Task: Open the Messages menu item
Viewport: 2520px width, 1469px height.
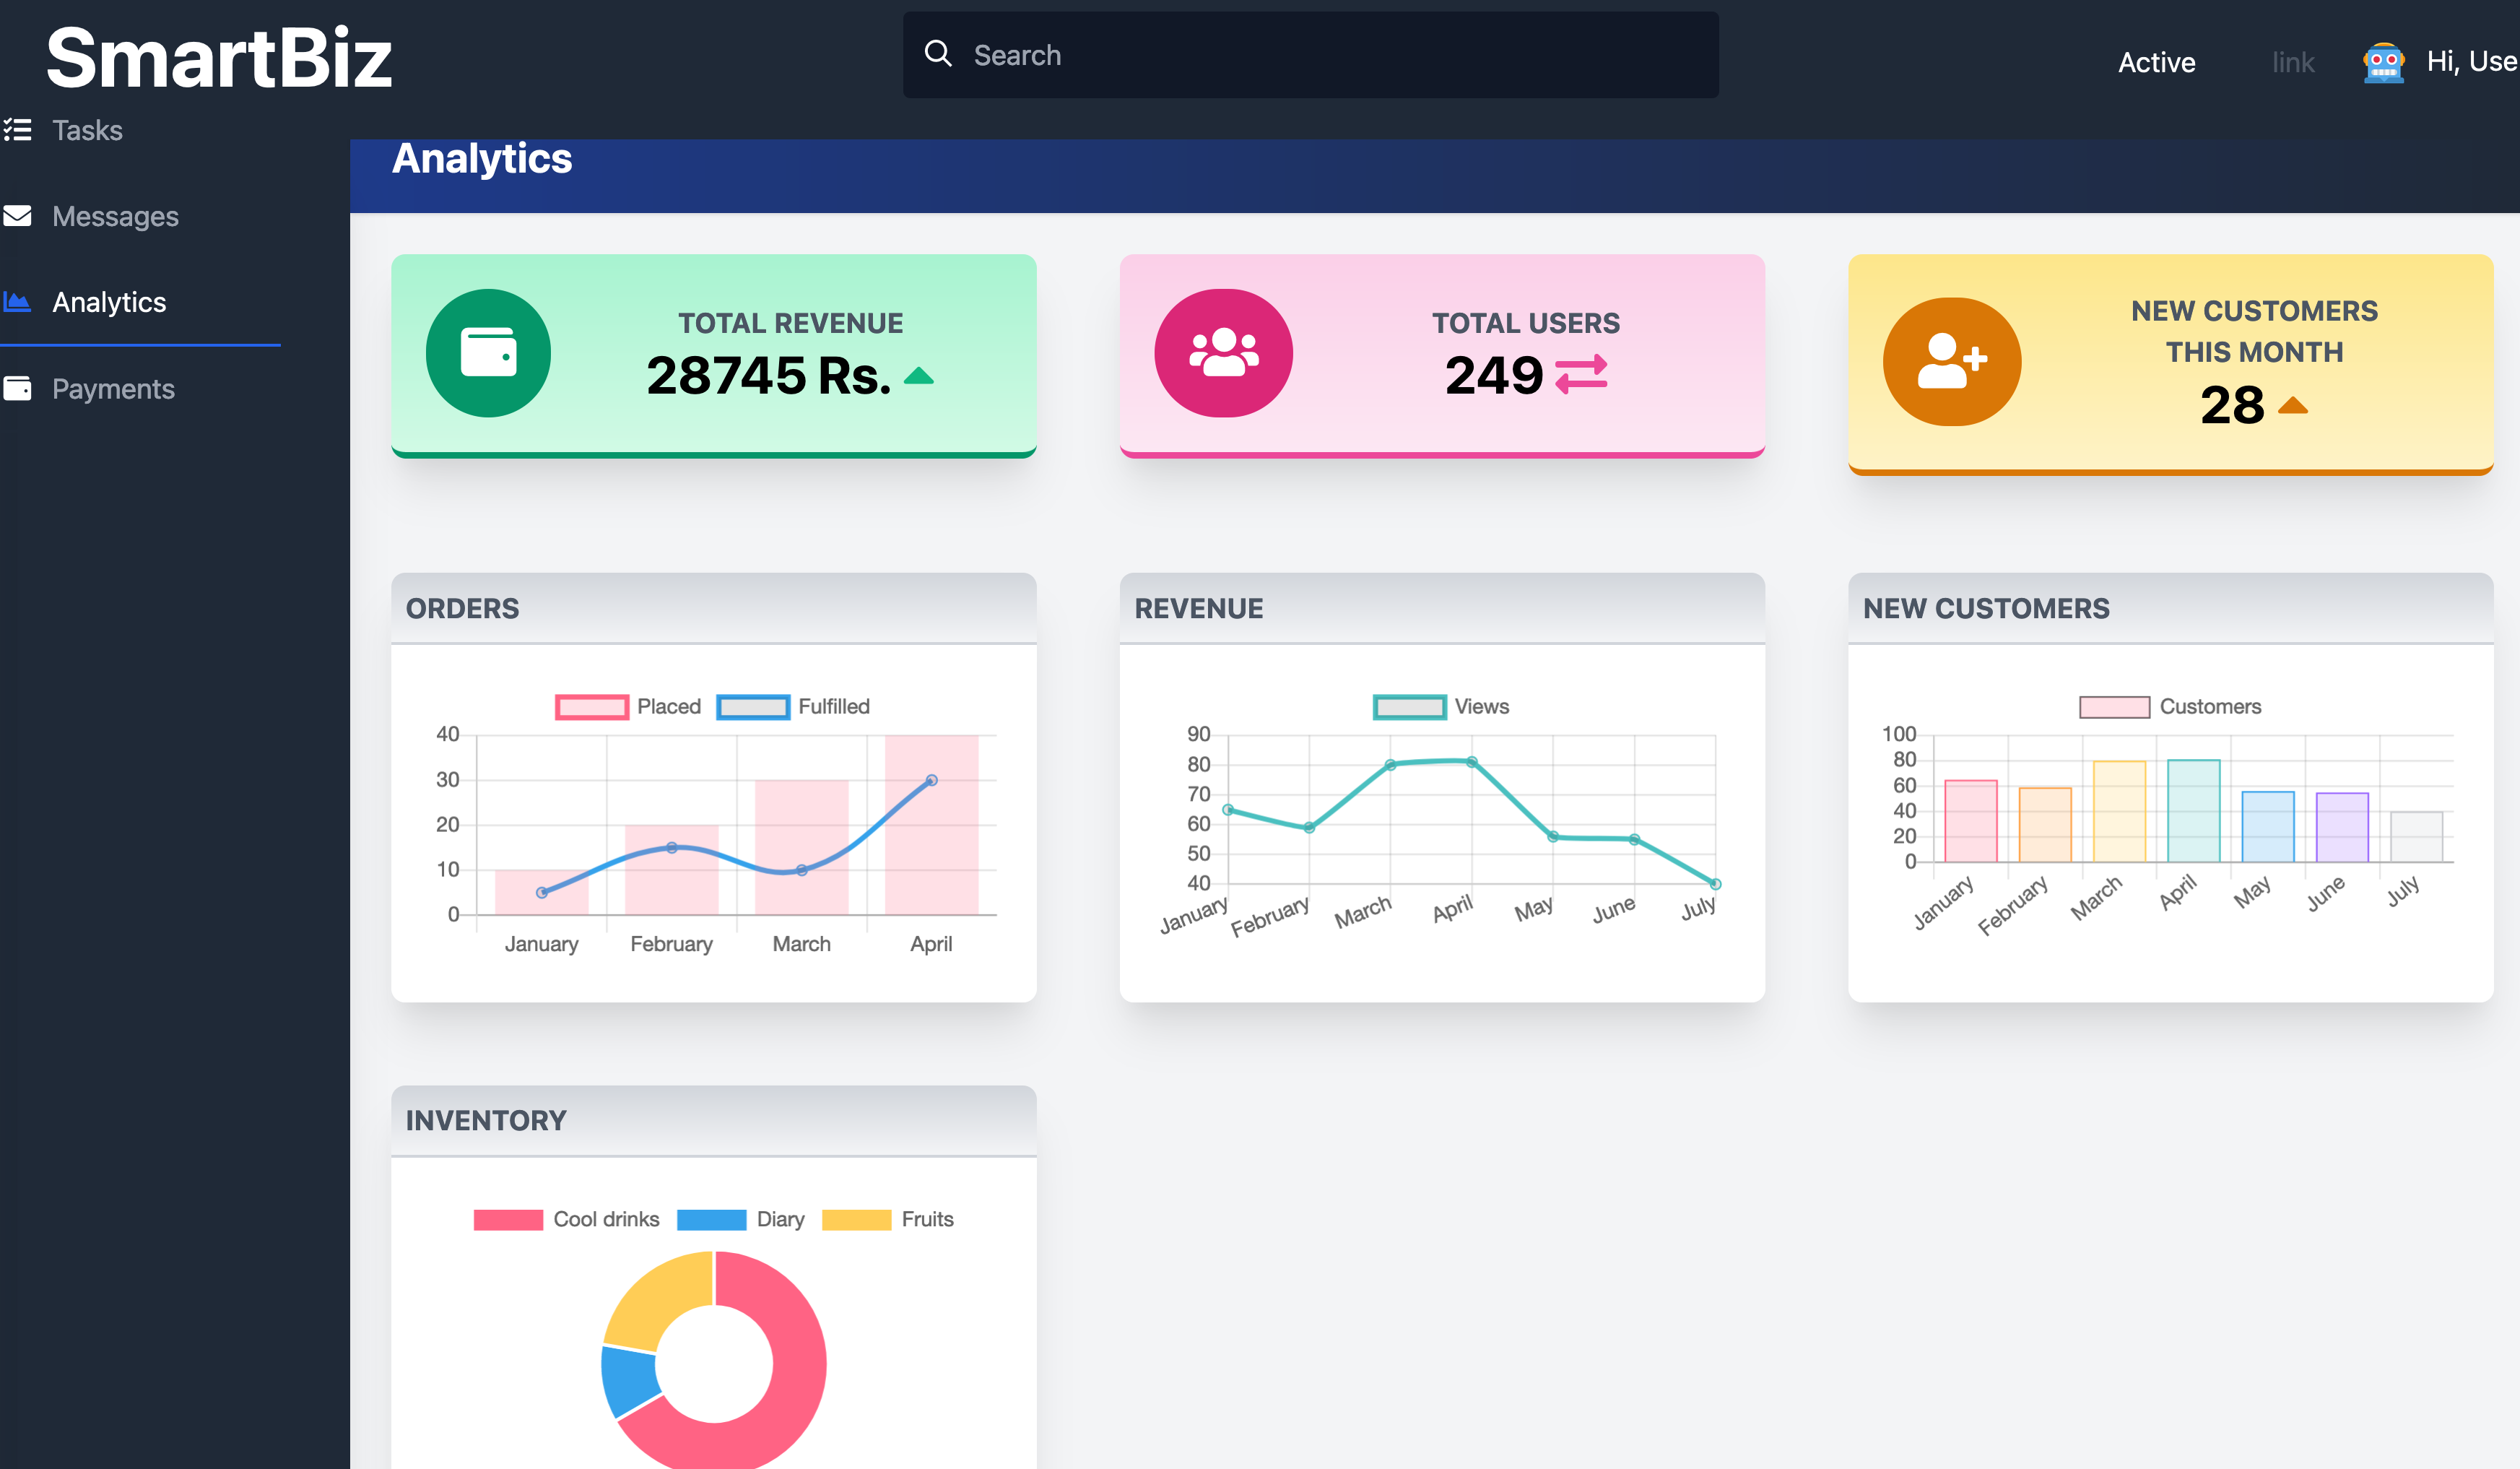Action: click(x=115, y=216)
